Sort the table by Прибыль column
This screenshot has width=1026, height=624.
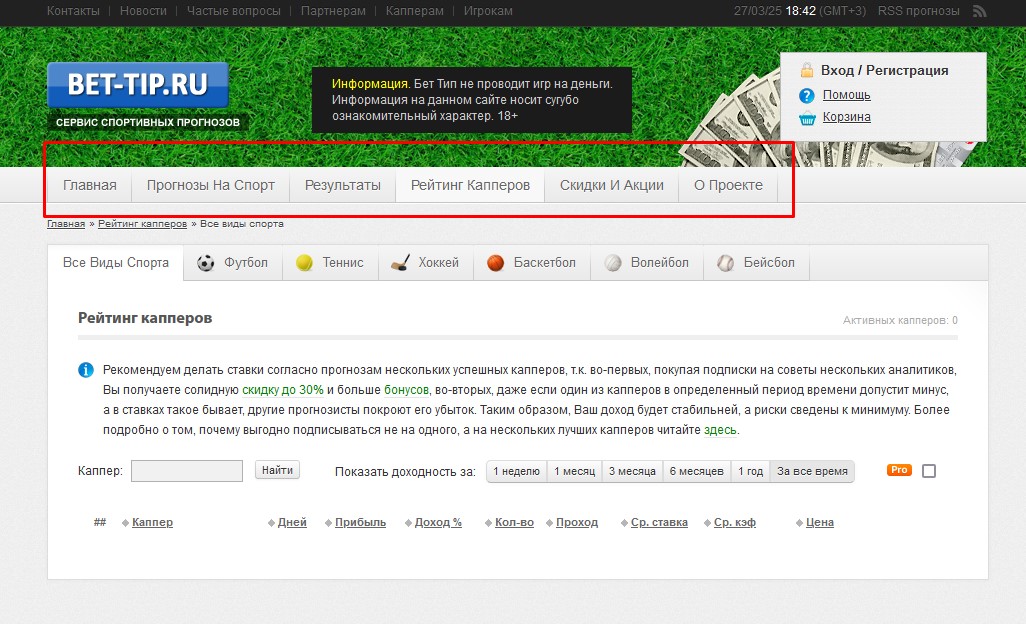click(360, 522)
